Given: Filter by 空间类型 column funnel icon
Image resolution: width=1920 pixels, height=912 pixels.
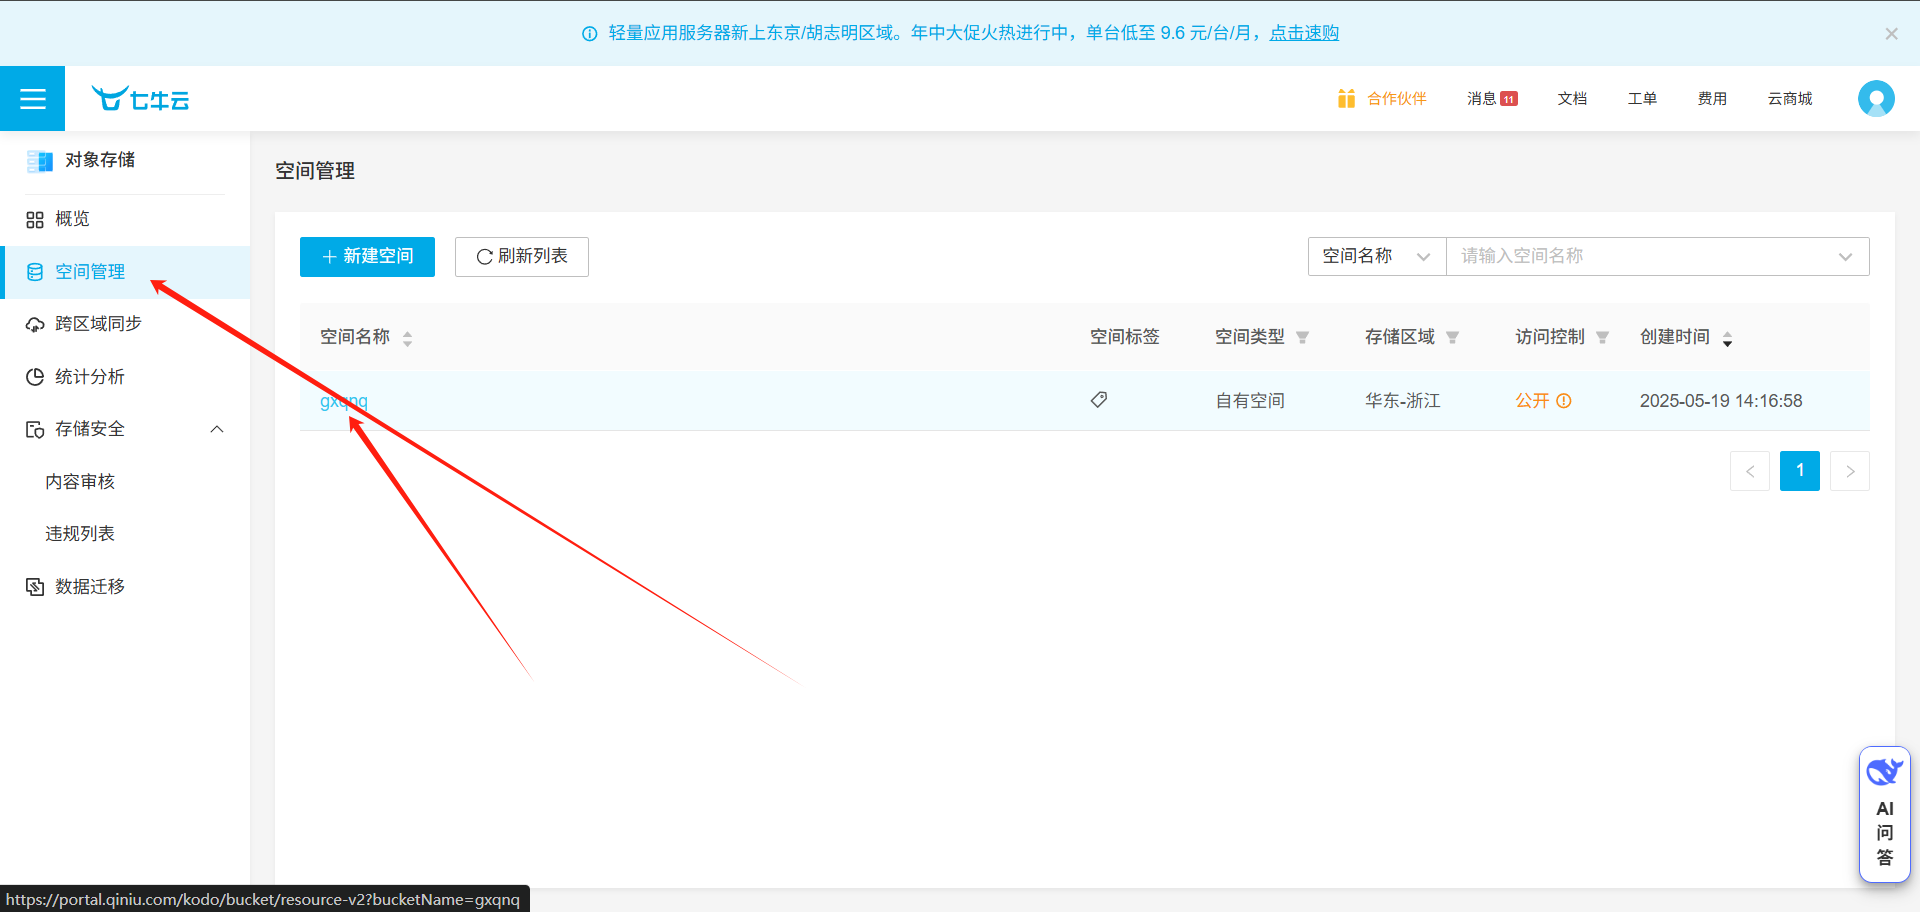Looking at the screenshot, I should tap(1302, 338).
